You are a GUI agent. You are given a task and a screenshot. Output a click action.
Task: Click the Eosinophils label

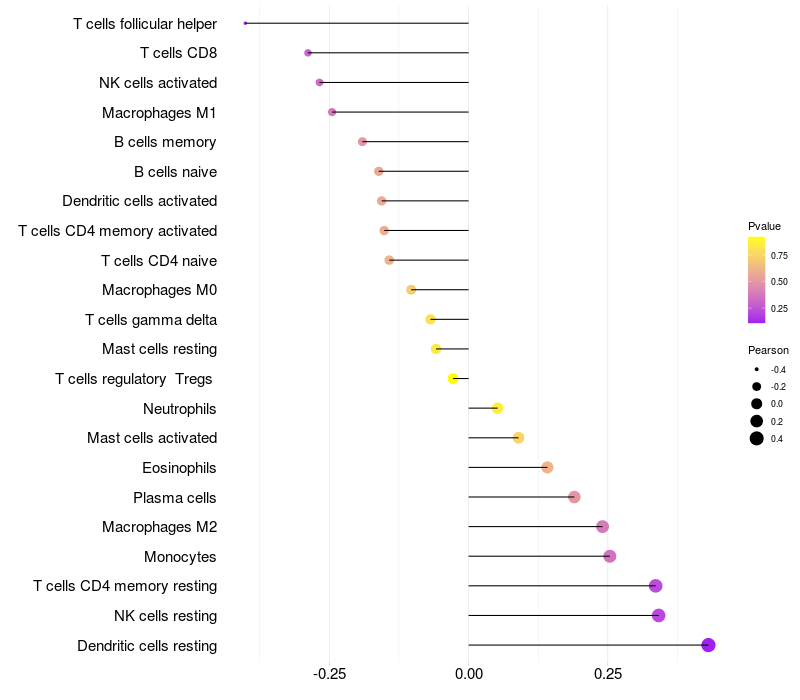click(179, 468)
